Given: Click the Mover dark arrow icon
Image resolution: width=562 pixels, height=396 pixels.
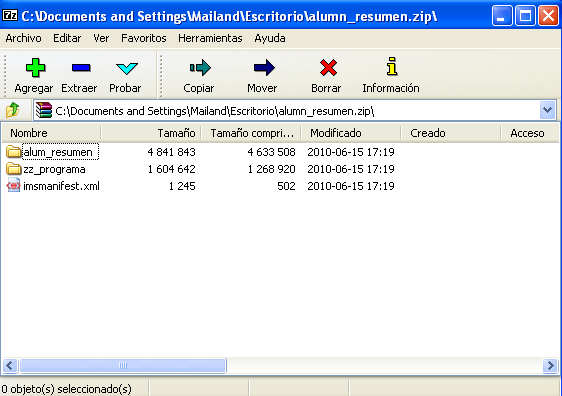Looking at the screenshot, I should 264,67.
